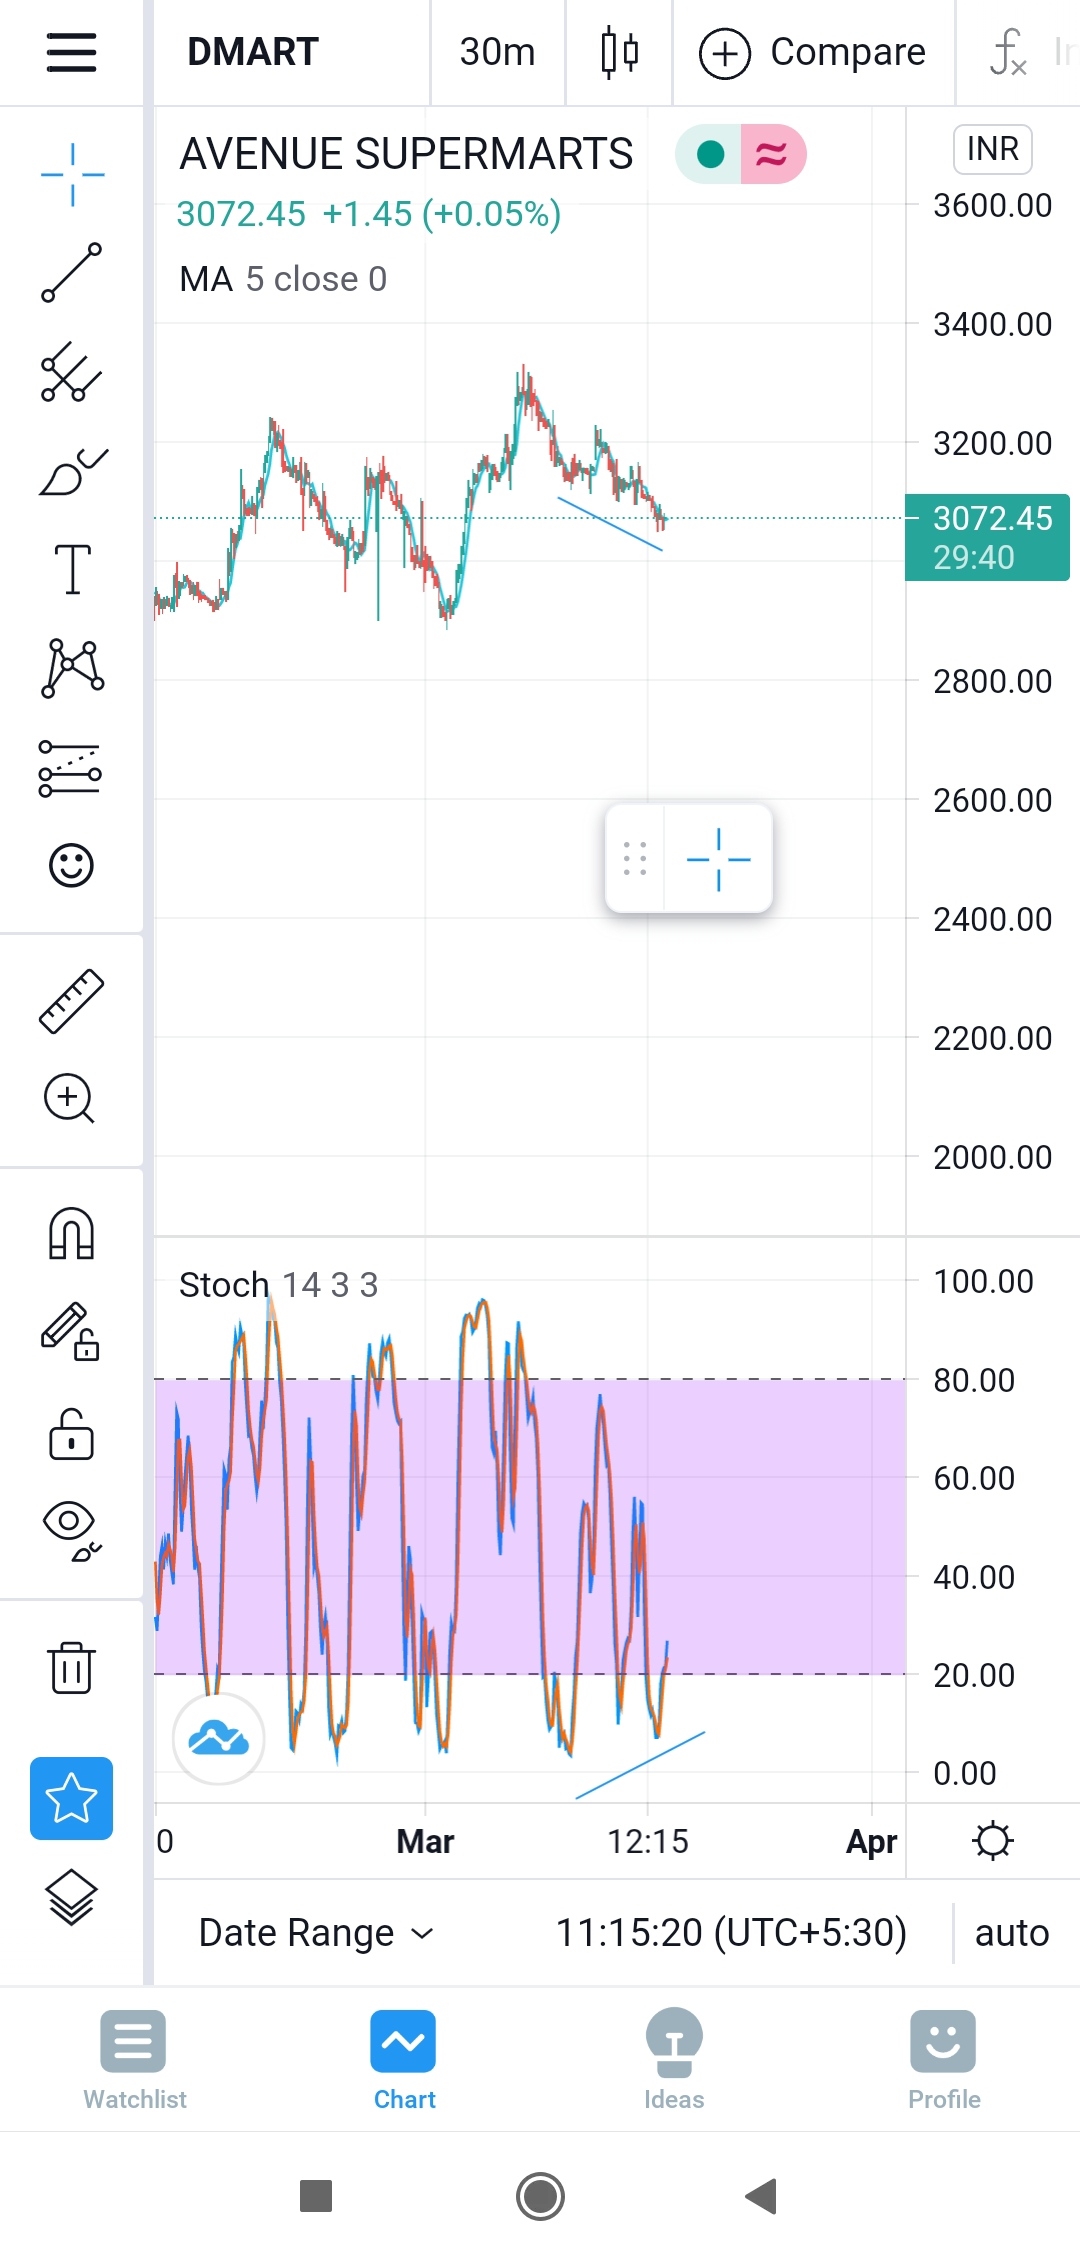Click the 12:15 time axis label
This screenshot has height=2261, width=1080.
(x=648, y=1841)
